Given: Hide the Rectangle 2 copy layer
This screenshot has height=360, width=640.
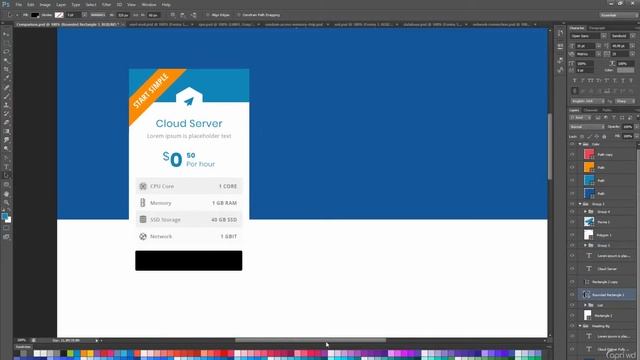Looking at the screenshot, I should pos(572,282).
